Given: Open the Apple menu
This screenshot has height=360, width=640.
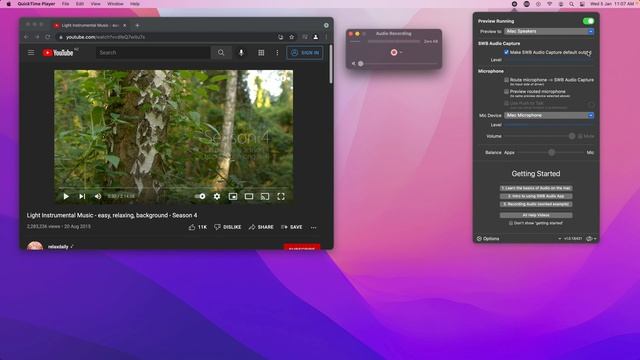Looking at the screenshot, I should click(x=9, y=4).
